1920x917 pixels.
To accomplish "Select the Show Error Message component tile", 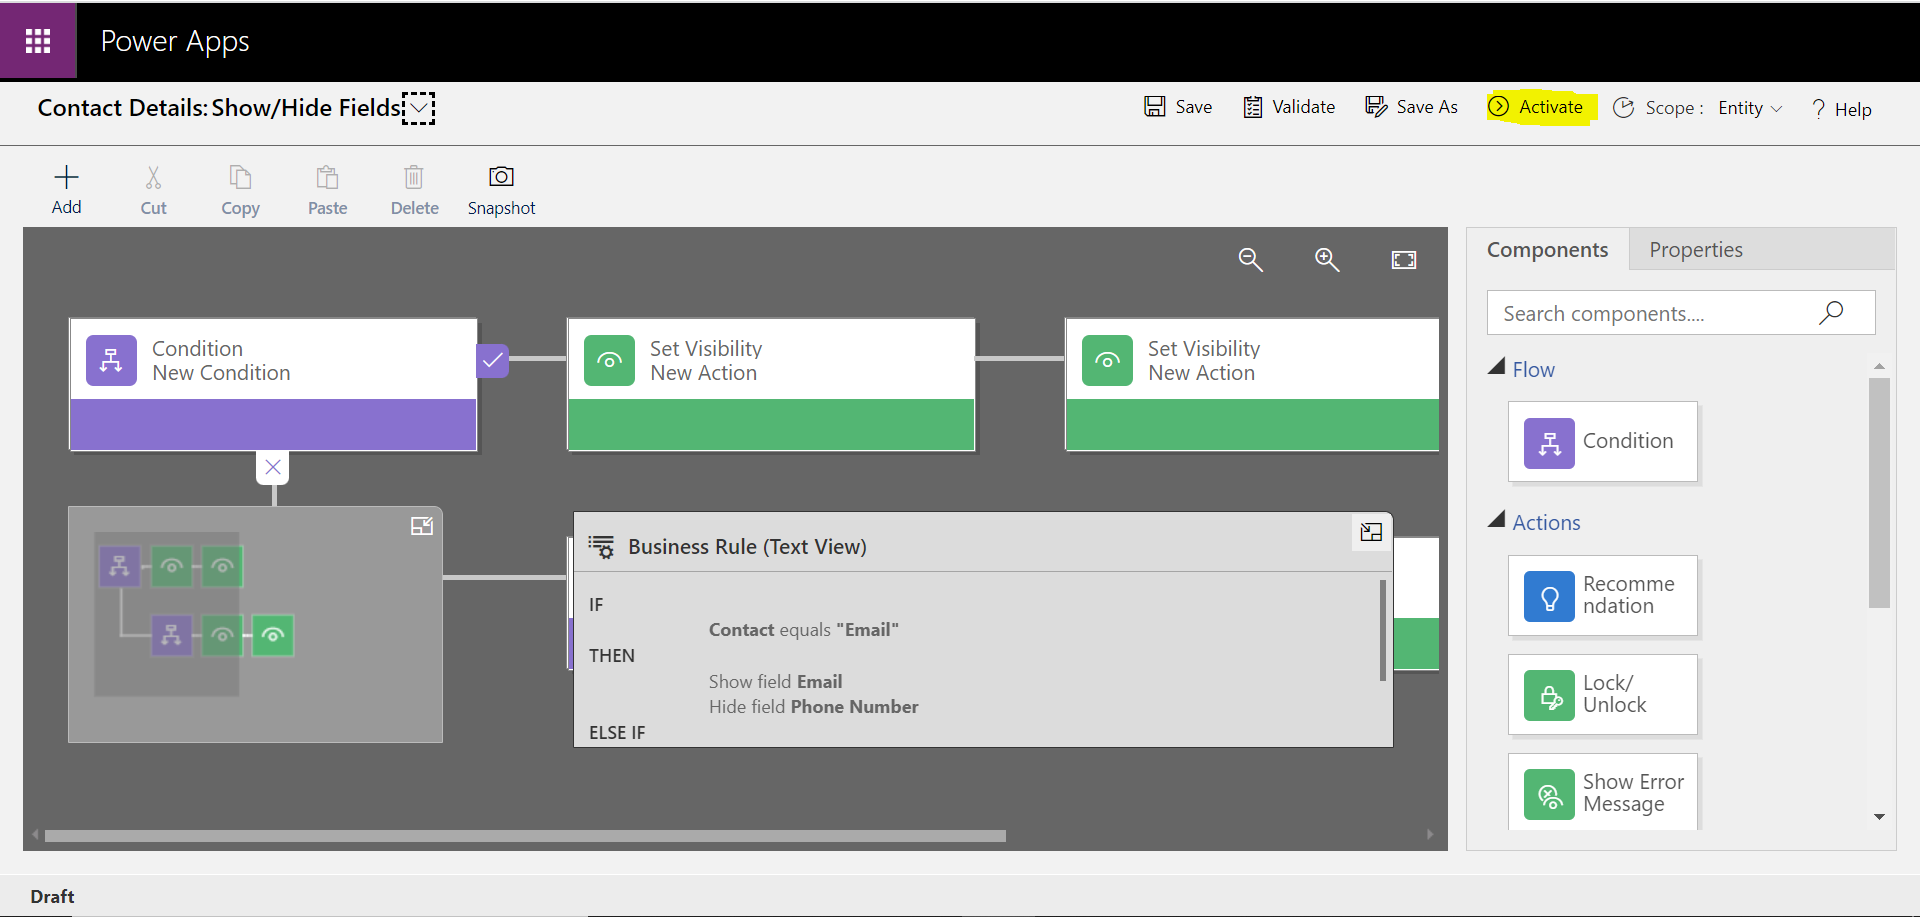I will [x=1603, y=793].
